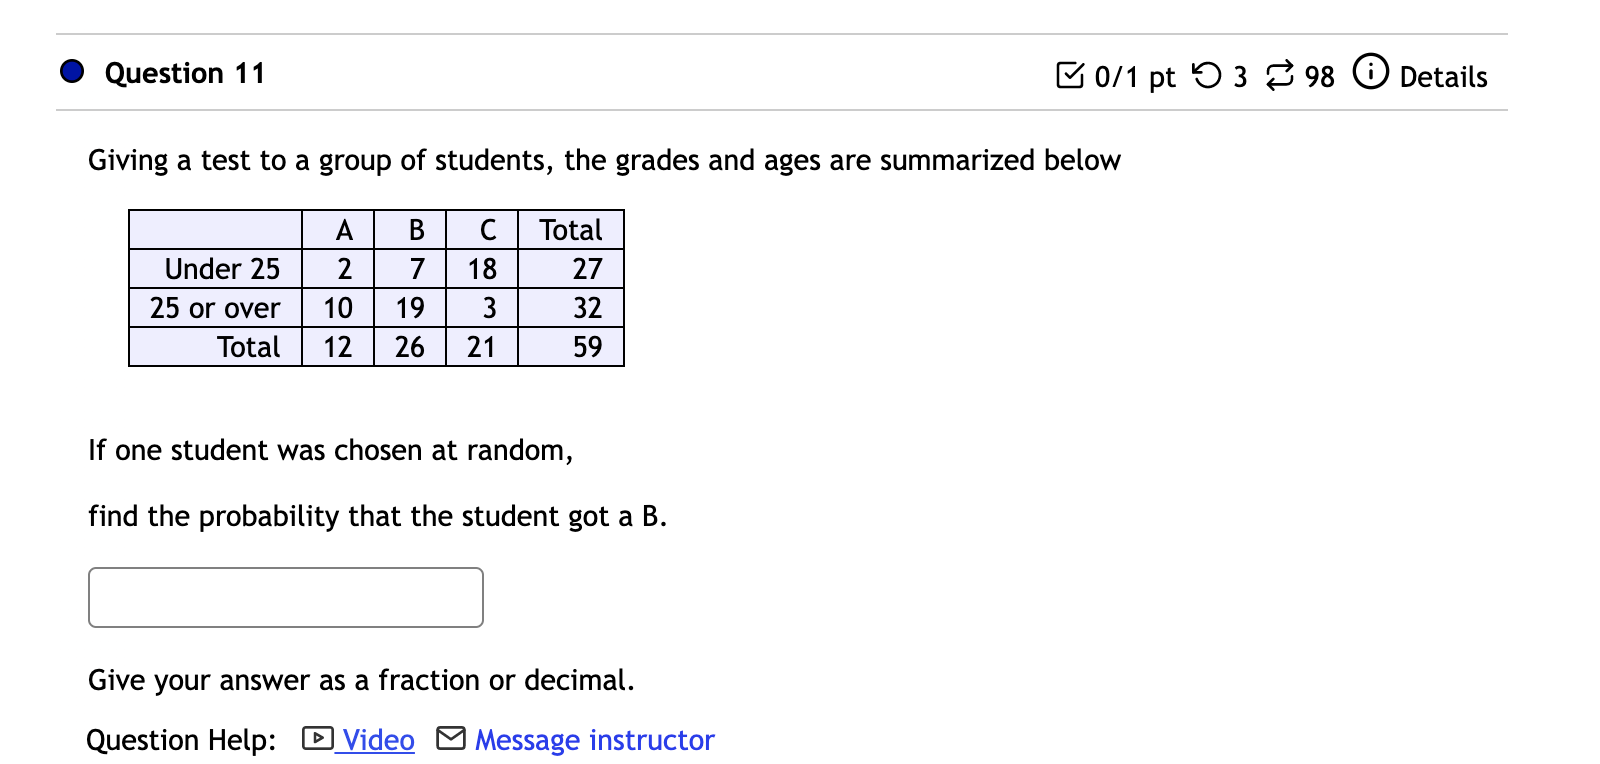Open the Details information panel
Viewport: 1600px width, 764px height.
click(1443, 76)
